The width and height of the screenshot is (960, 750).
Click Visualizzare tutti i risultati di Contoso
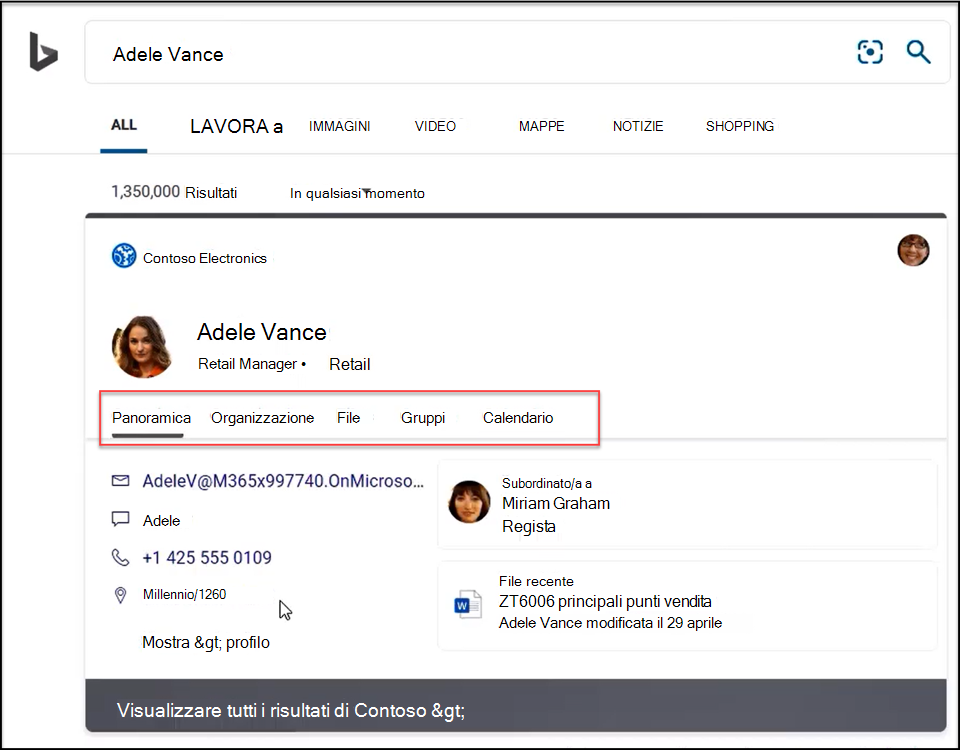tap(291, 710)
